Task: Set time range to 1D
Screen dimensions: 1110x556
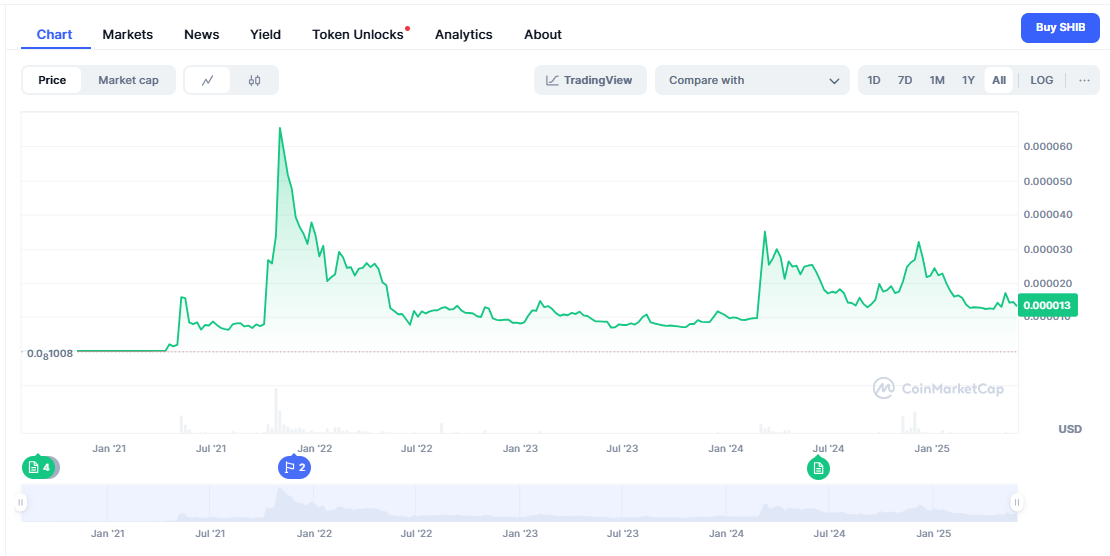Action: [874, 80]
